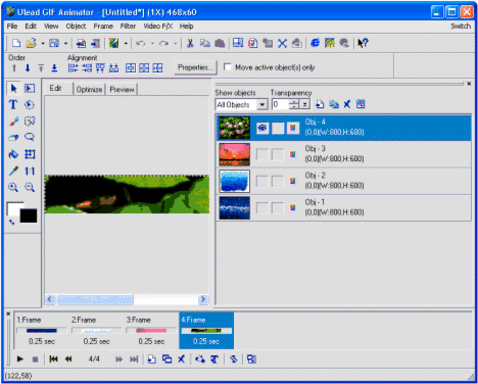Click the context help arrow icon
The width and height of the screenshot is (478, 384).
362,43
